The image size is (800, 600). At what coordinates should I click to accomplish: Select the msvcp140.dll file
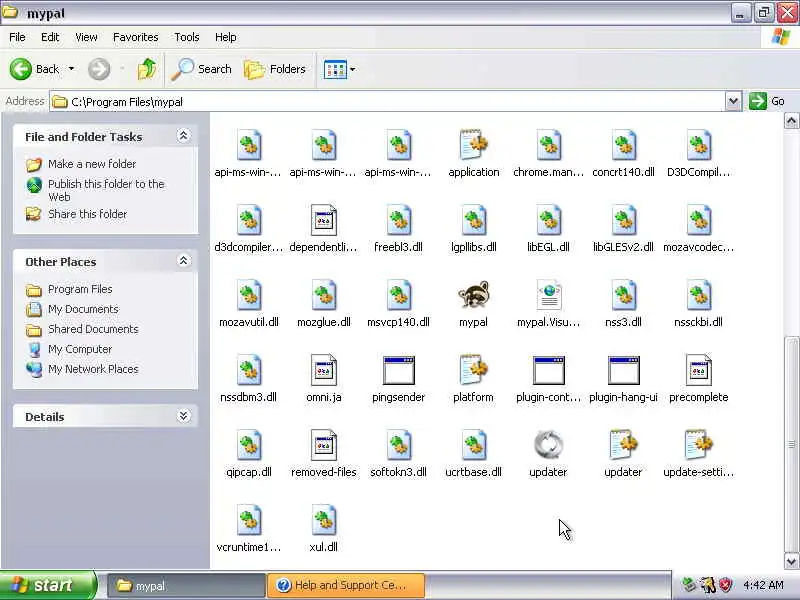[398, 294]
